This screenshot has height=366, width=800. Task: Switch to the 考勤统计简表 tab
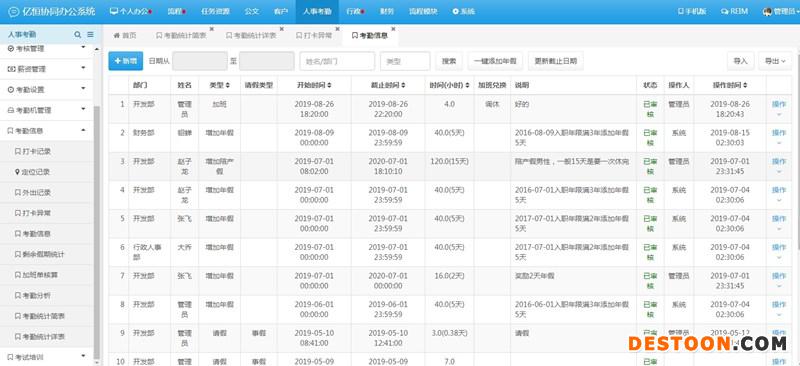[x=182, y=36]
